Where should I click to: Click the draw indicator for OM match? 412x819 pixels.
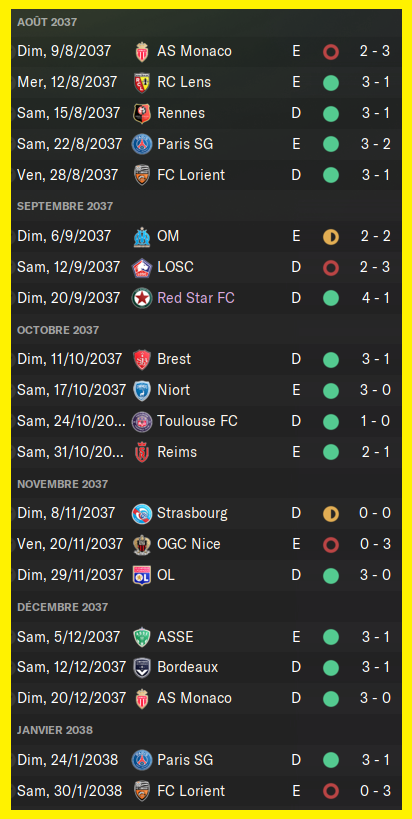click(x=331, y=237)
